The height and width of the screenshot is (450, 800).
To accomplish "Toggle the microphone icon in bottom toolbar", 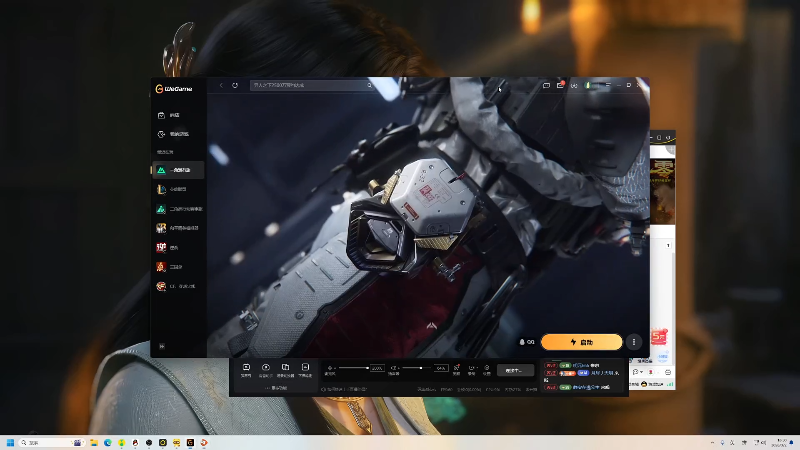I will pyautogui.click(x=330, y=370).
